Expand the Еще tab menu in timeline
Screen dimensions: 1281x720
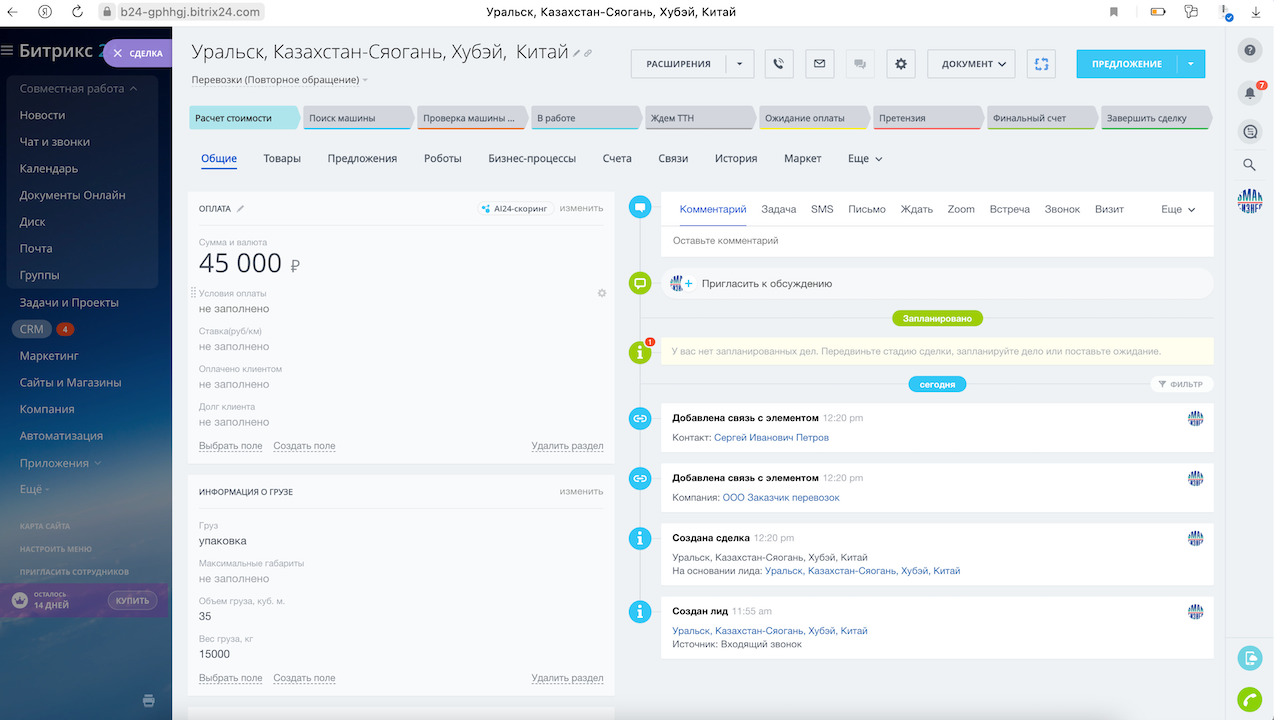[x=1178, y=210]
